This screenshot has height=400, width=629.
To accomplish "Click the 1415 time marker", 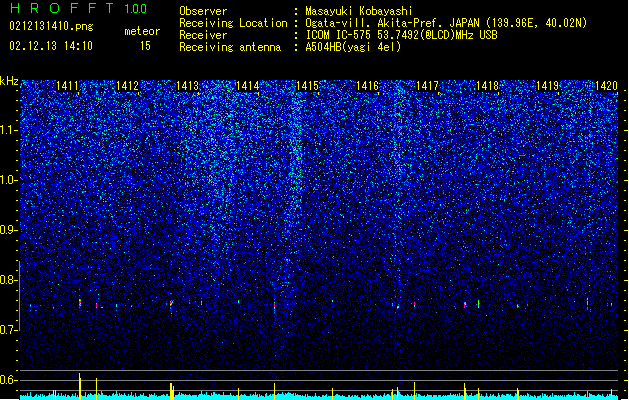I will (307, 86).
